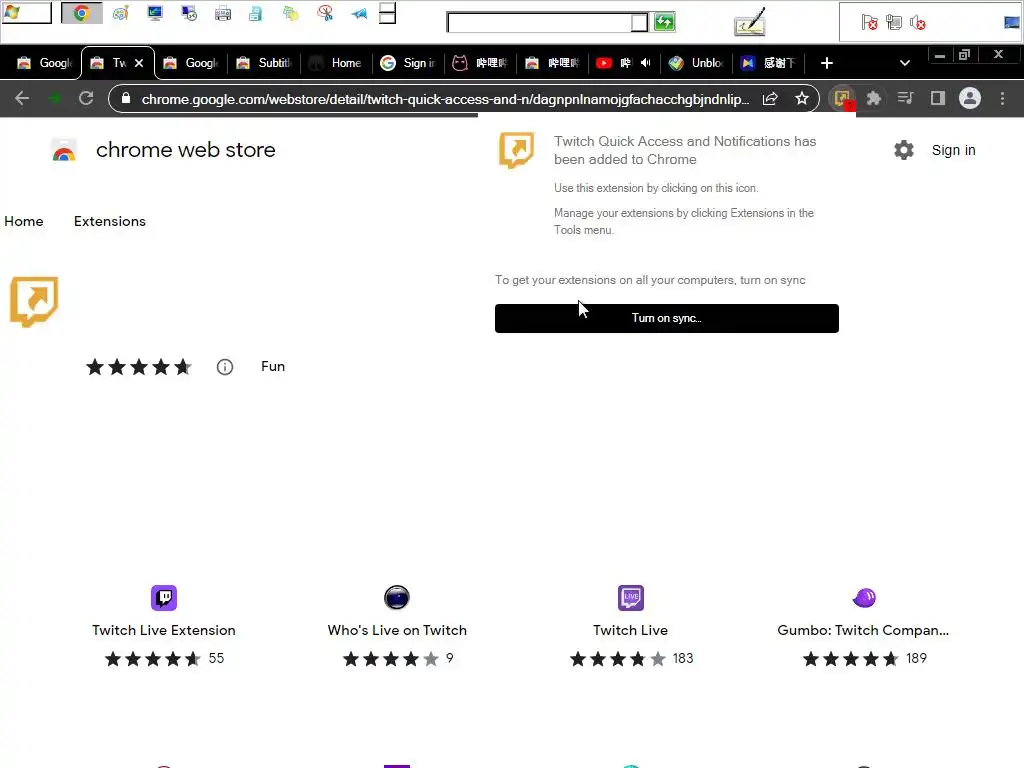The height and width of the screenshot is (768, 1024).
Task: Switch to the Home tab
Action: pos(336,63)
